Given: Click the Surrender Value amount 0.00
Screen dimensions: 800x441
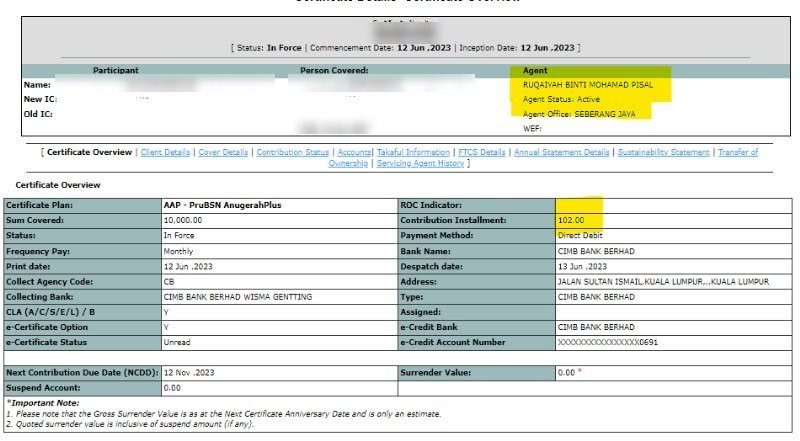Looking at the screenshot, I should tap(566, 373).
